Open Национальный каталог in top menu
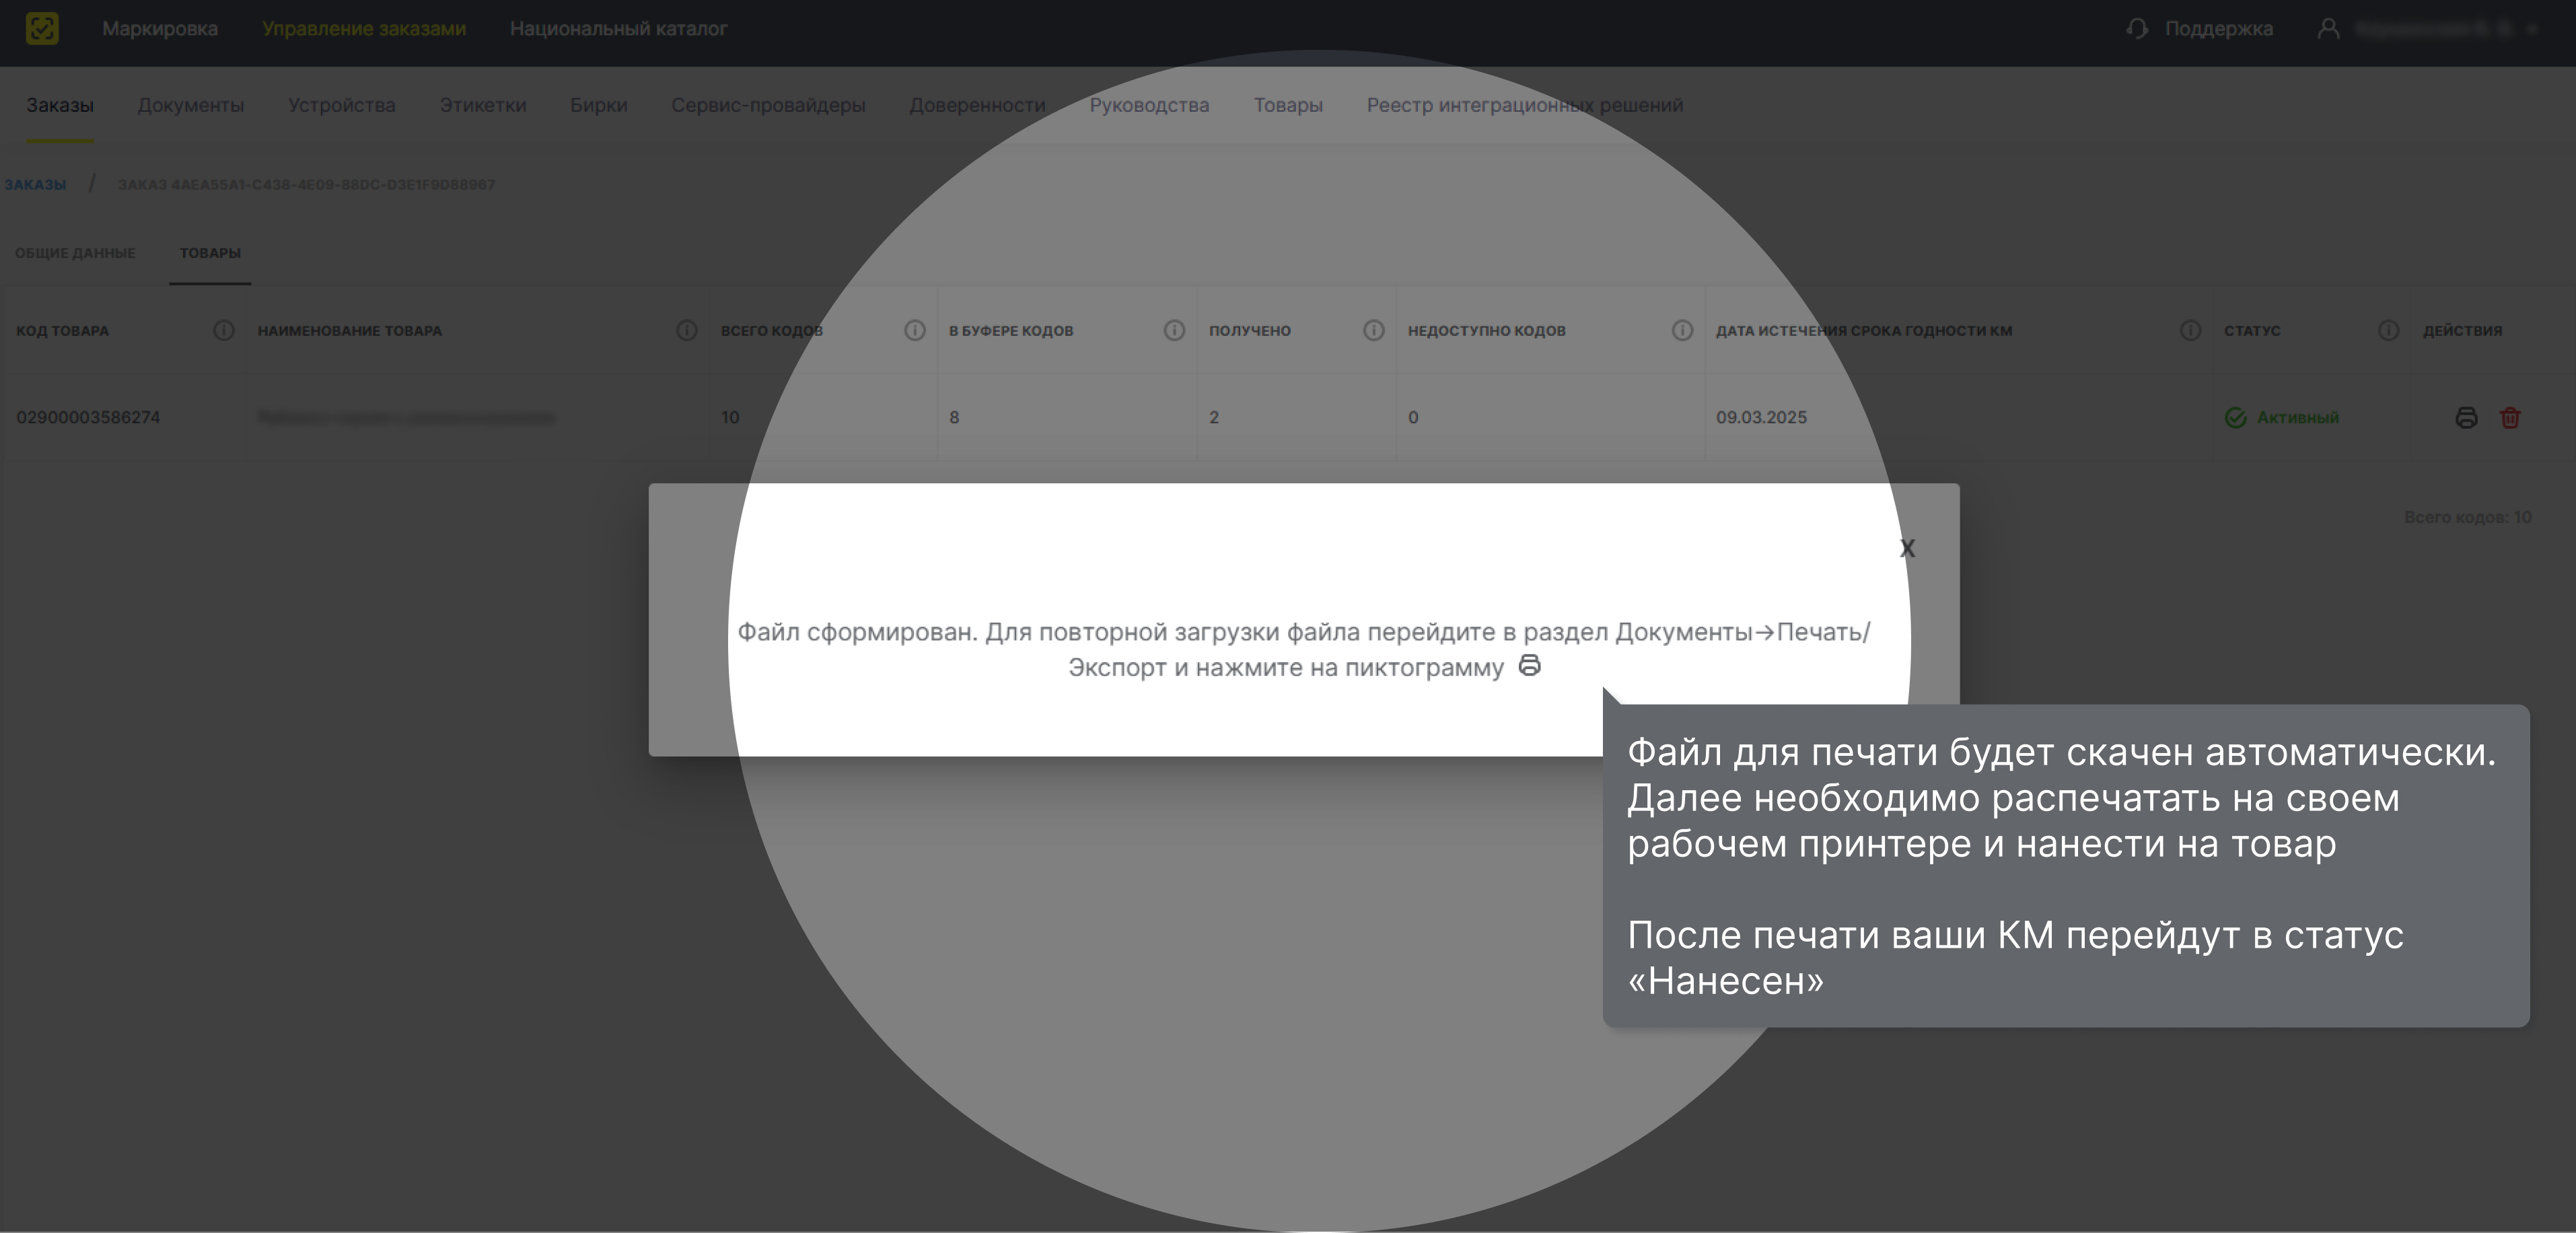The image size is (2576, 1233). click(618, 28)
